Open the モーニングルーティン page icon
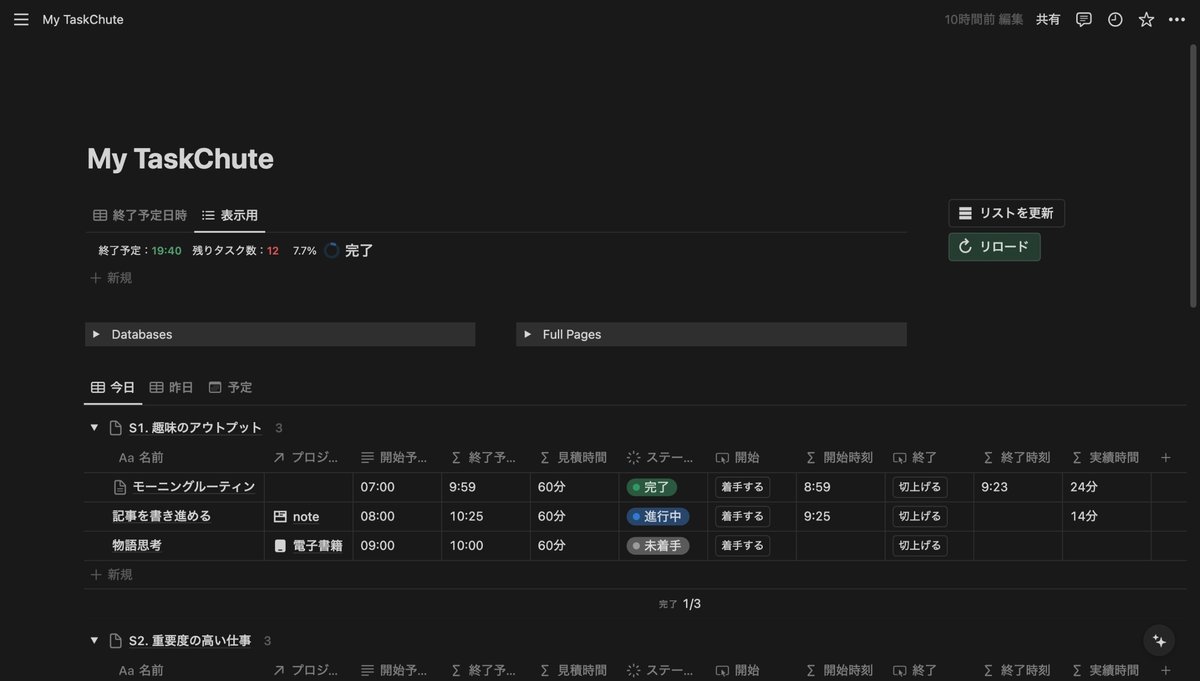This screenshot has height=681, width=1200. click(120, 487)
